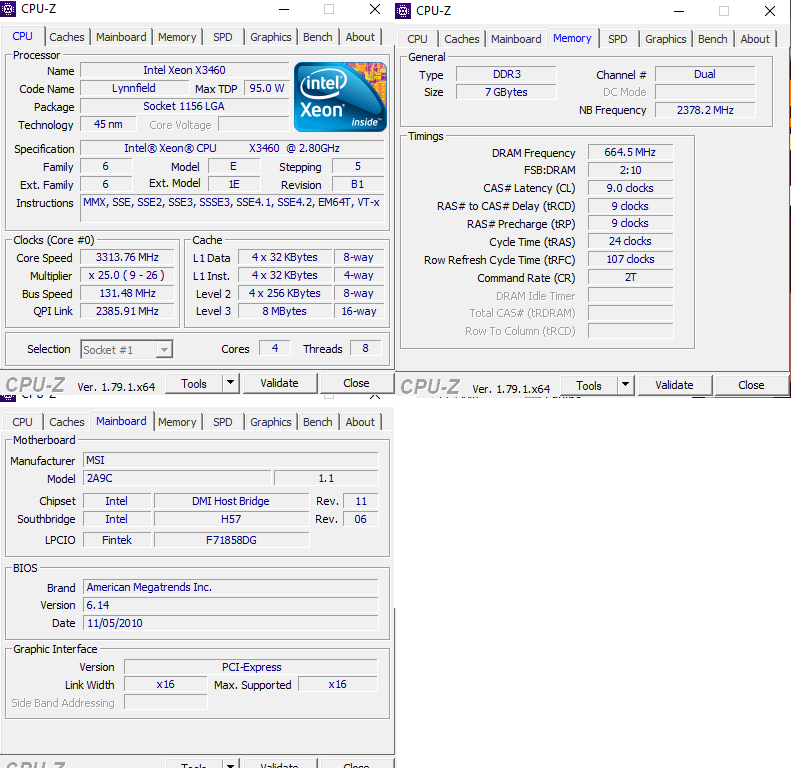Maximize the left CPU-Z window

point(328,9)
